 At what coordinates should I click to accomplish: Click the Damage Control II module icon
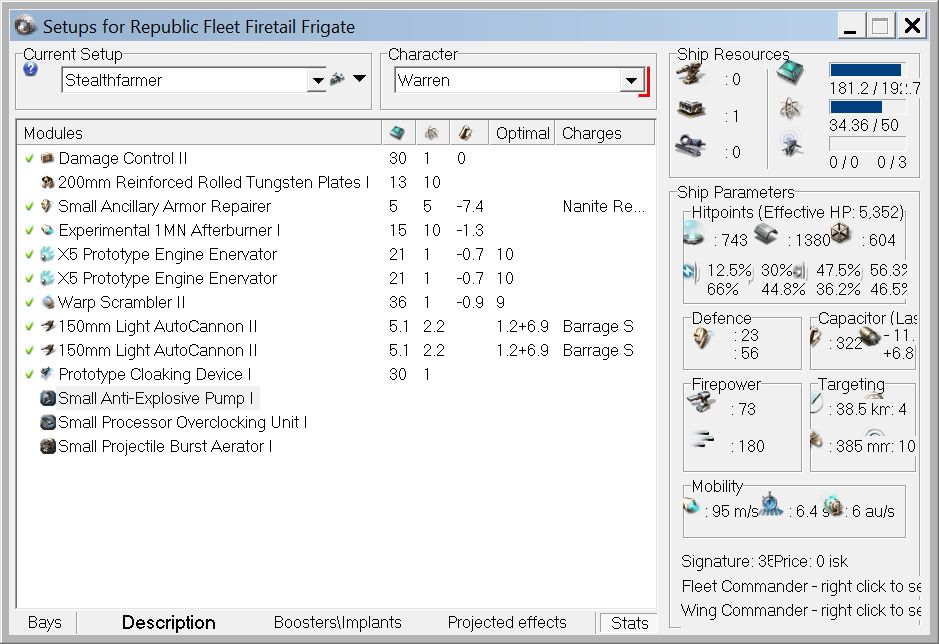click(47, 158)
